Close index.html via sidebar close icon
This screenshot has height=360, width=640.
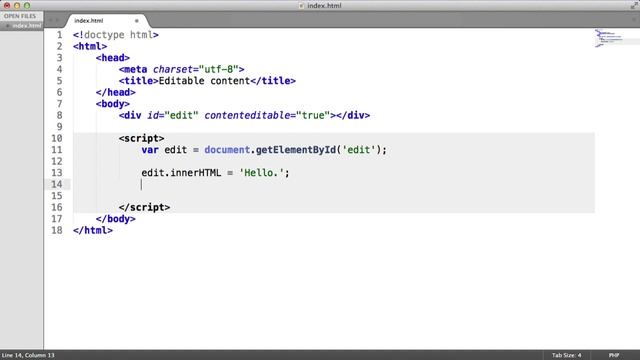[x=7, y=26]
